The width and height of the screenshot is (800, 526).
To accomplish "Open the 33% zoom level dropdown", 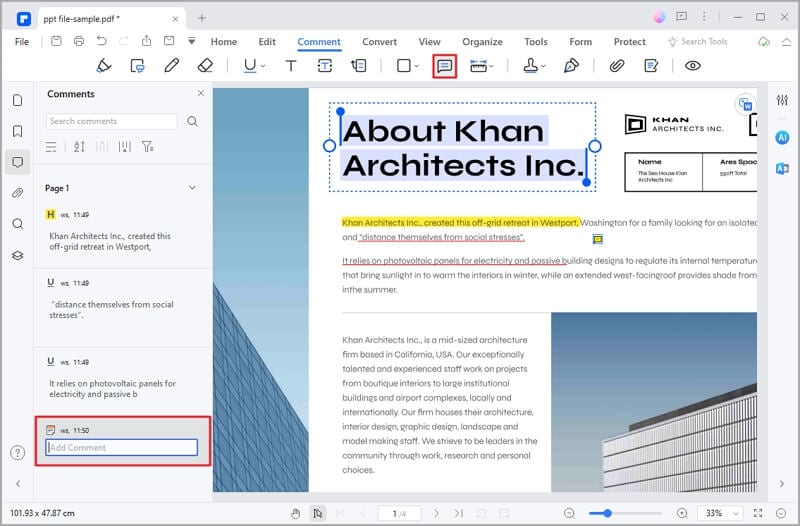I will [x=720, y=513].
